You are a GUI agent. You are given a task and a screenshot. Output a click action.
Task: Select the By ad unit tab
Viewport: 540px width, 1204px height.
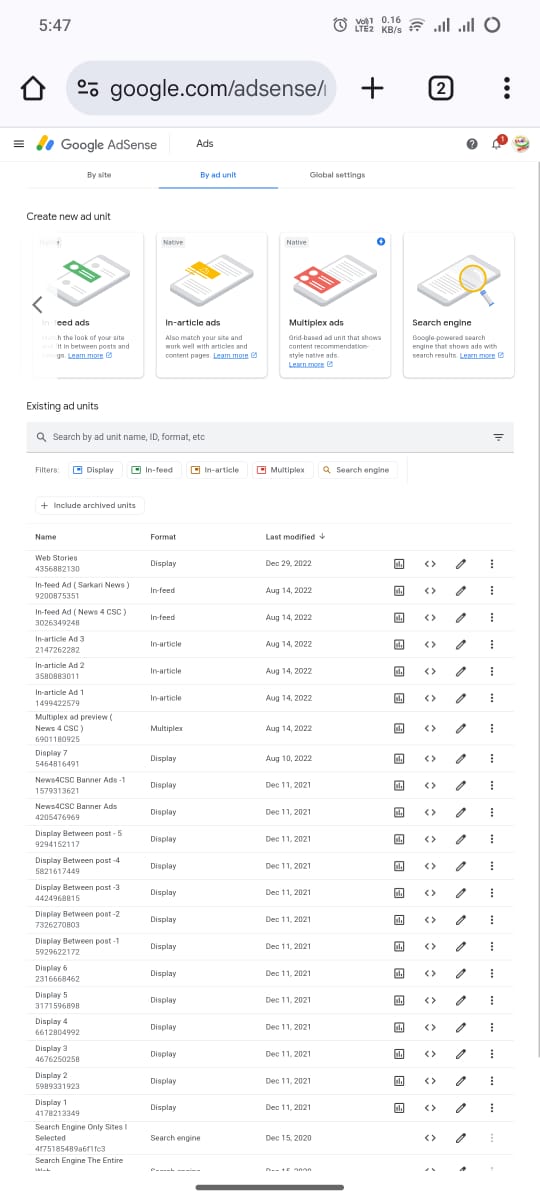[218, 175]
